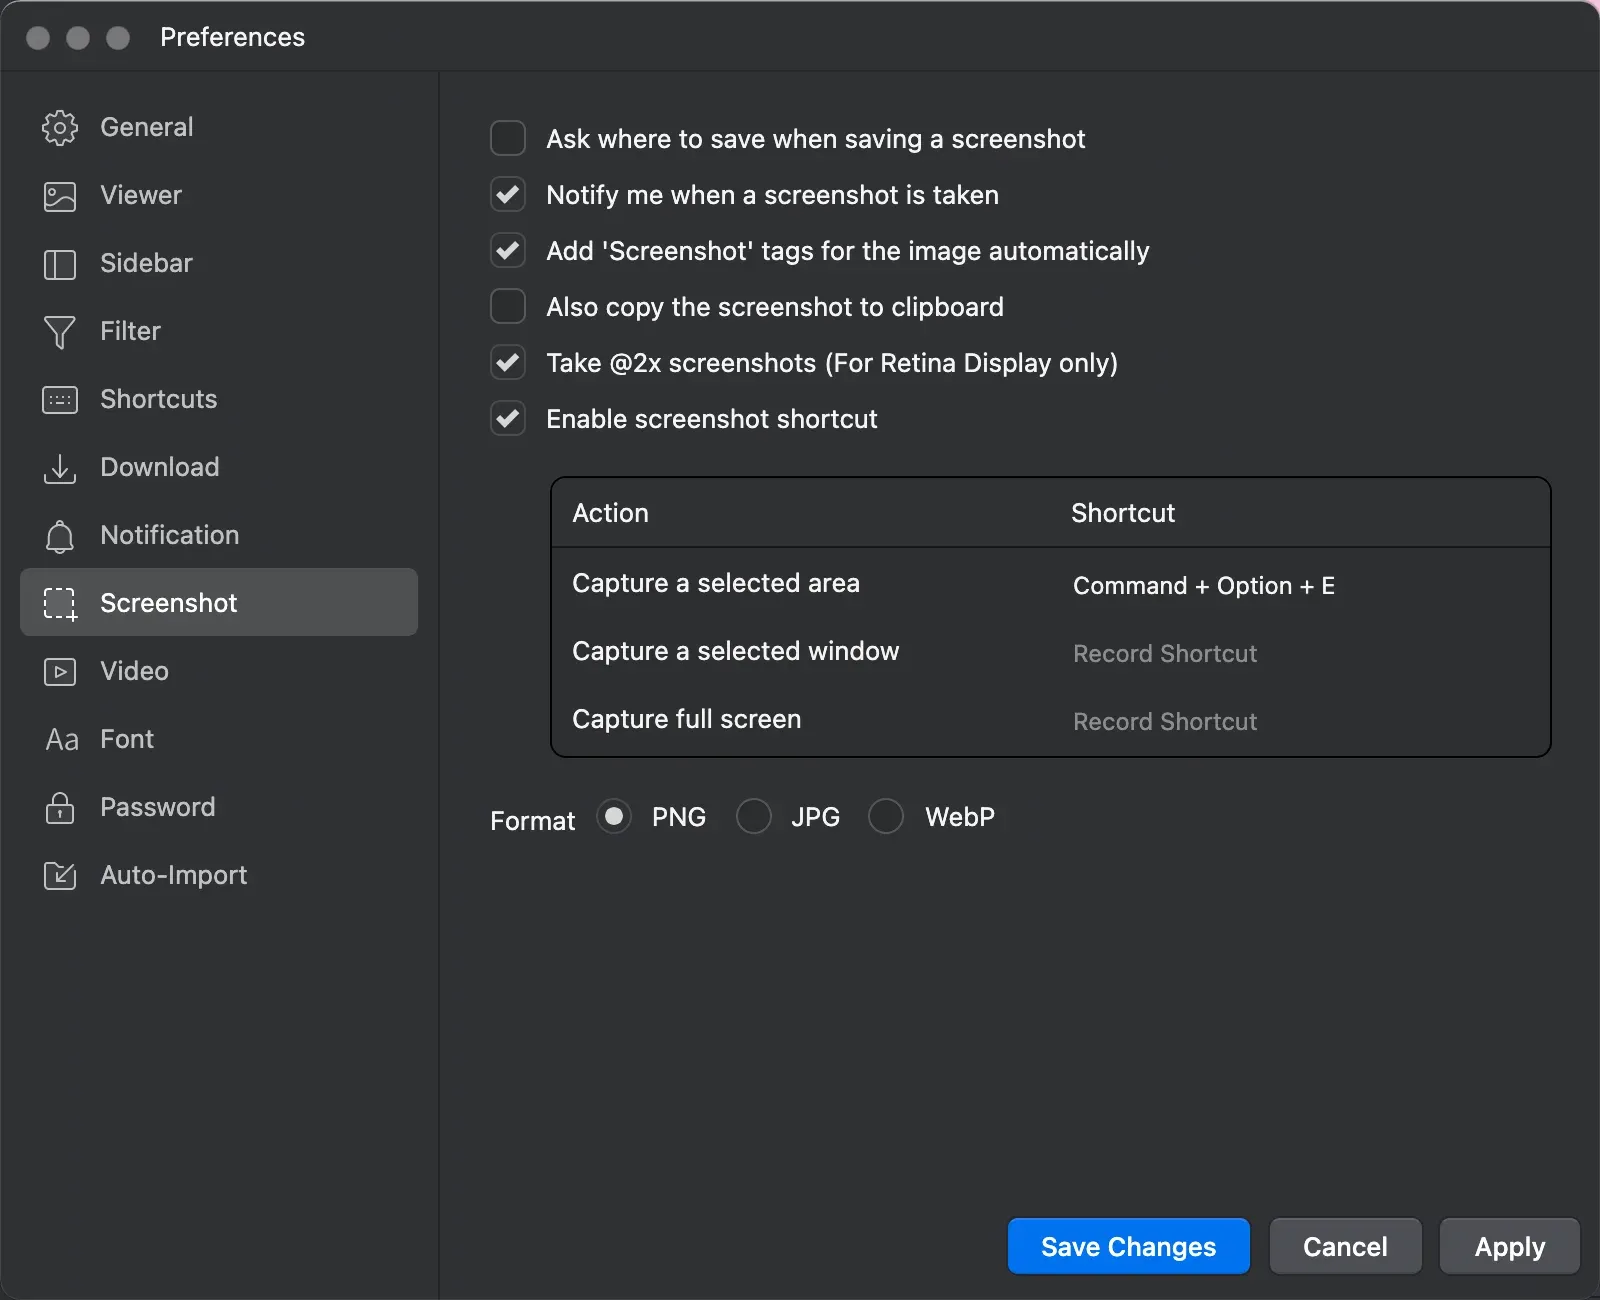The height and width of the screenshot is (1300, 1600).
Task: Click the Viewer picture icon
Action: 60,196
